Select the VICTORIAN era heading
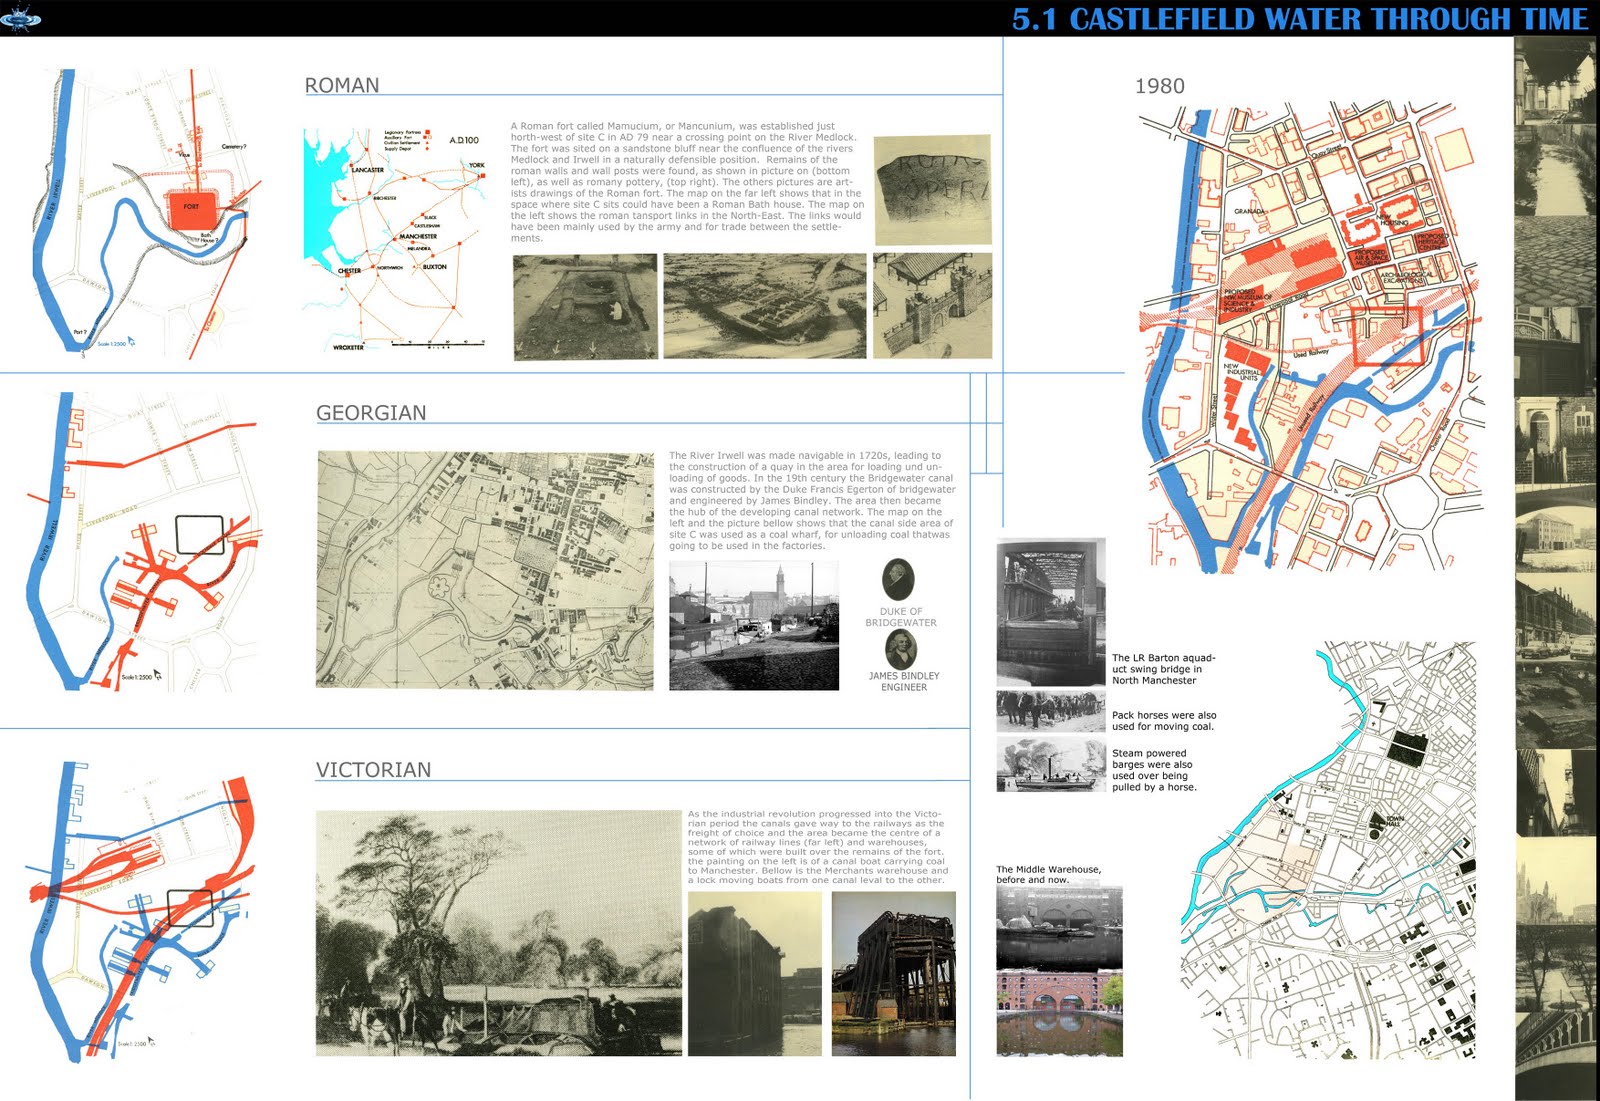This screenshot has height=1101, width=1600. tap(372, 770)
